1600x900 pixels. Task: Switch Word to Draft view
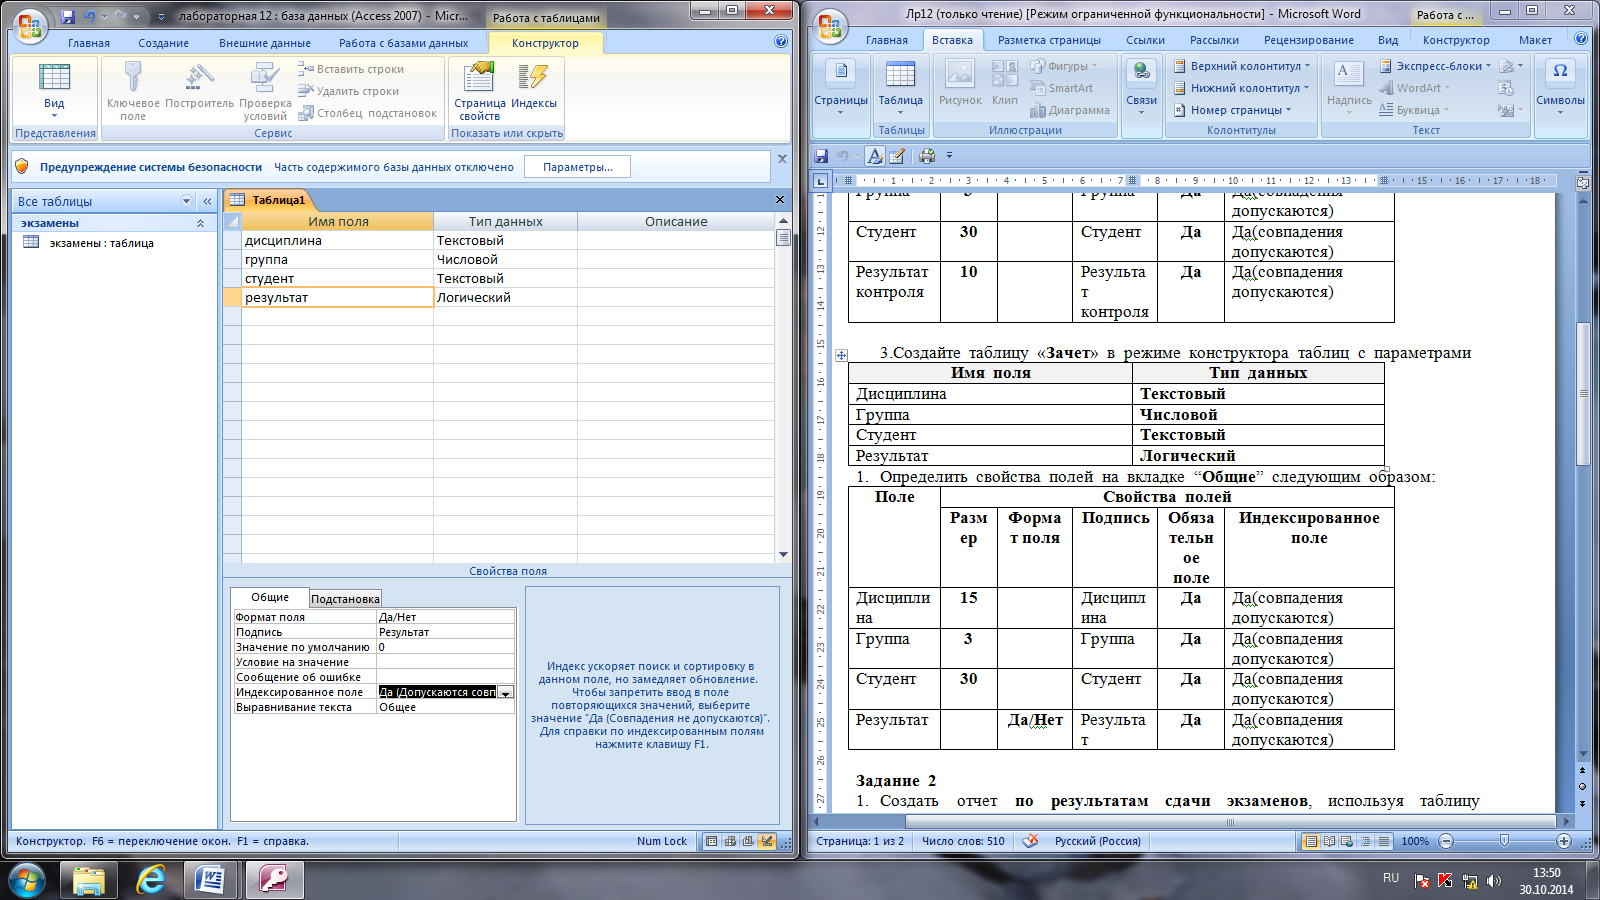[x=1383, y=841]
